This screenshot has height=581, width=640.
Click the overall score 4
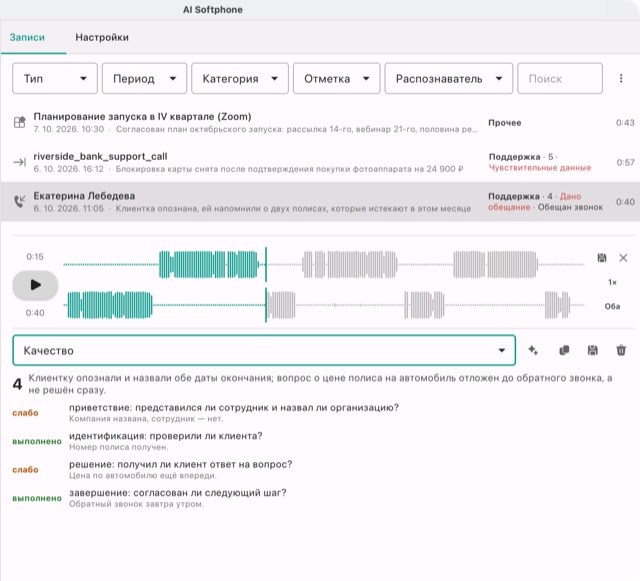click(17, 384)
